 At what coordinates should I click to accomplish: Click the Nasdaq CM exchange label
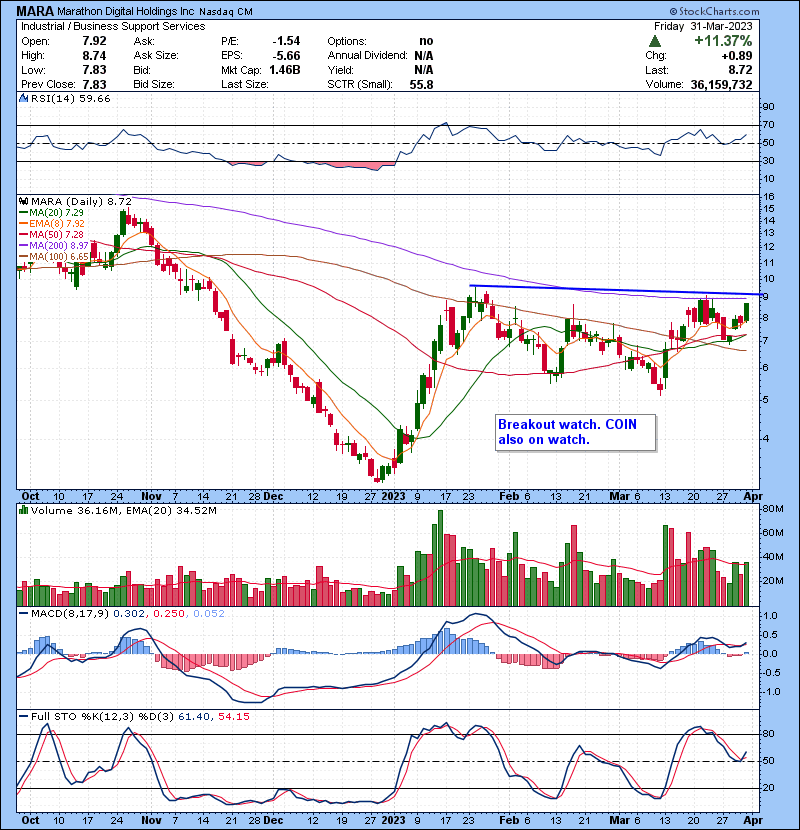pos(226,11)
